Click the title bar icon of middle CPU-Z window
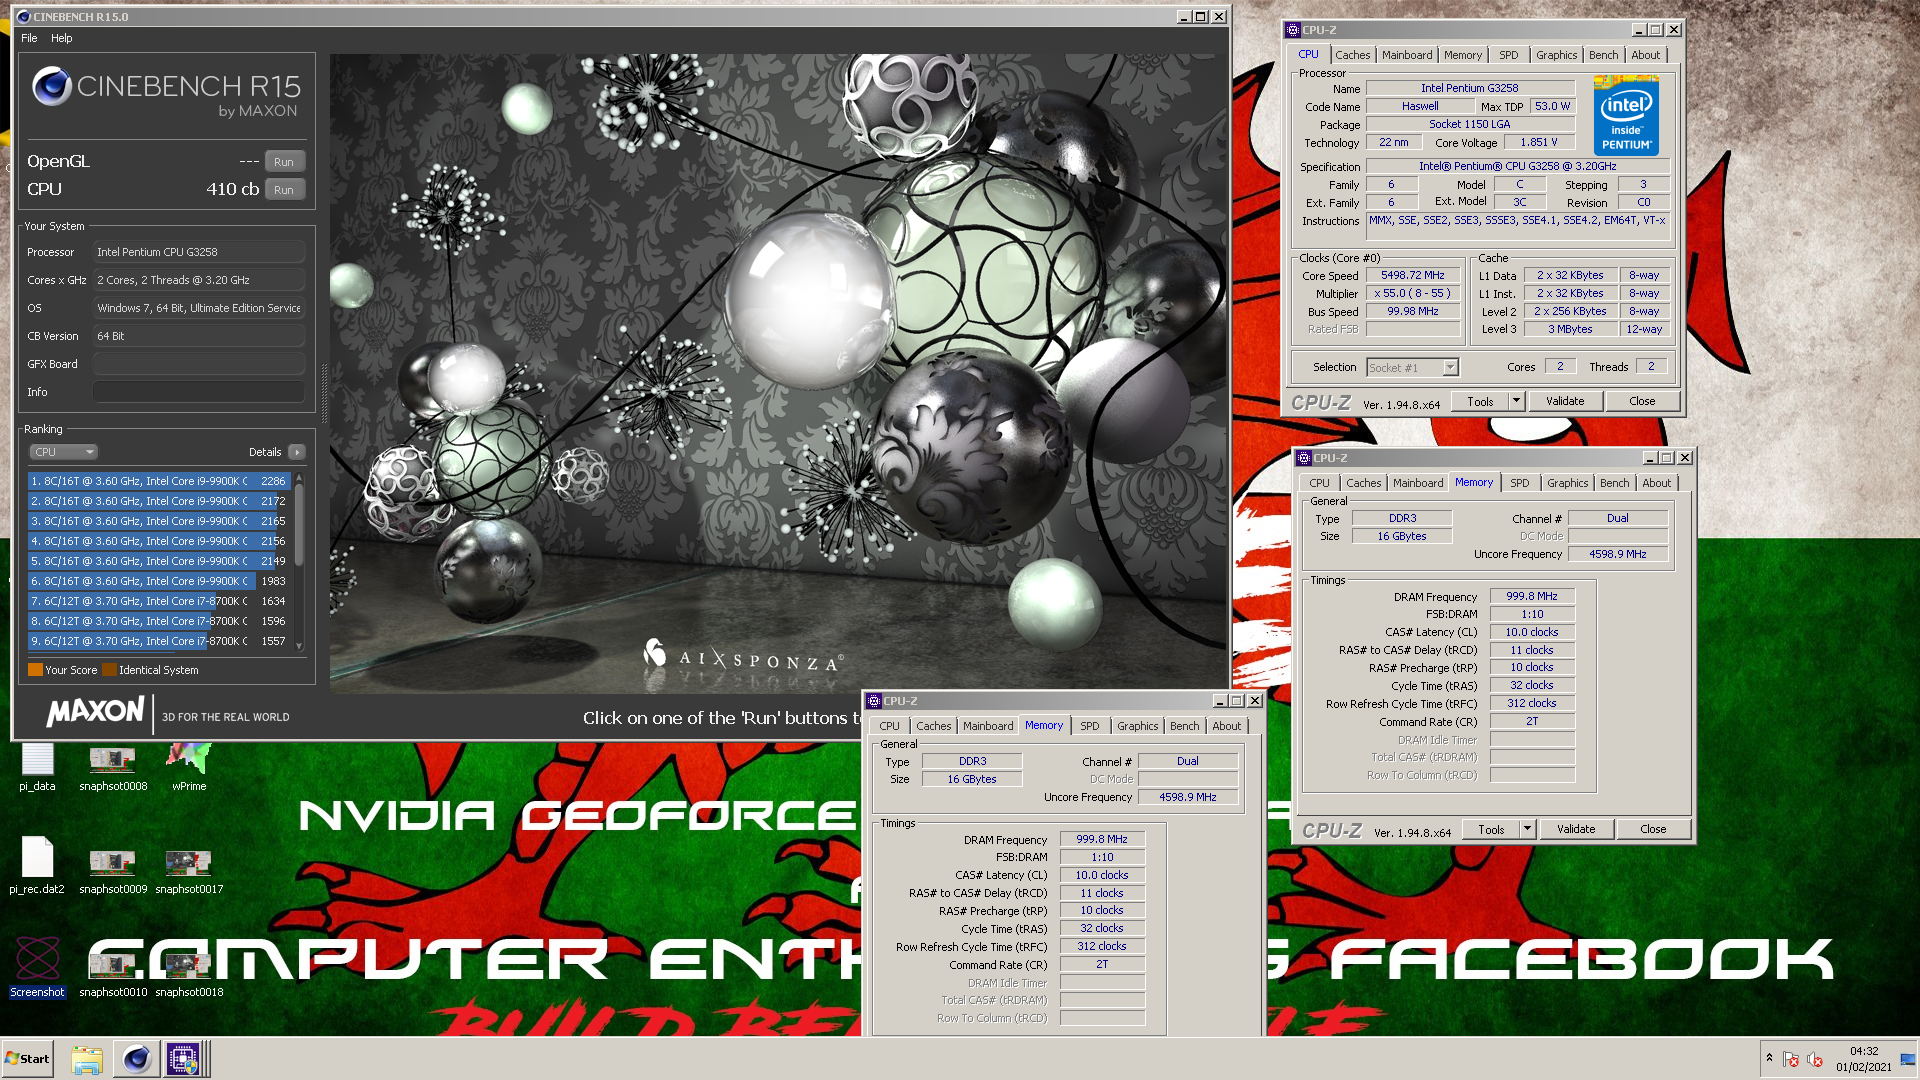The image size is (1920, 1080). 1304,458
